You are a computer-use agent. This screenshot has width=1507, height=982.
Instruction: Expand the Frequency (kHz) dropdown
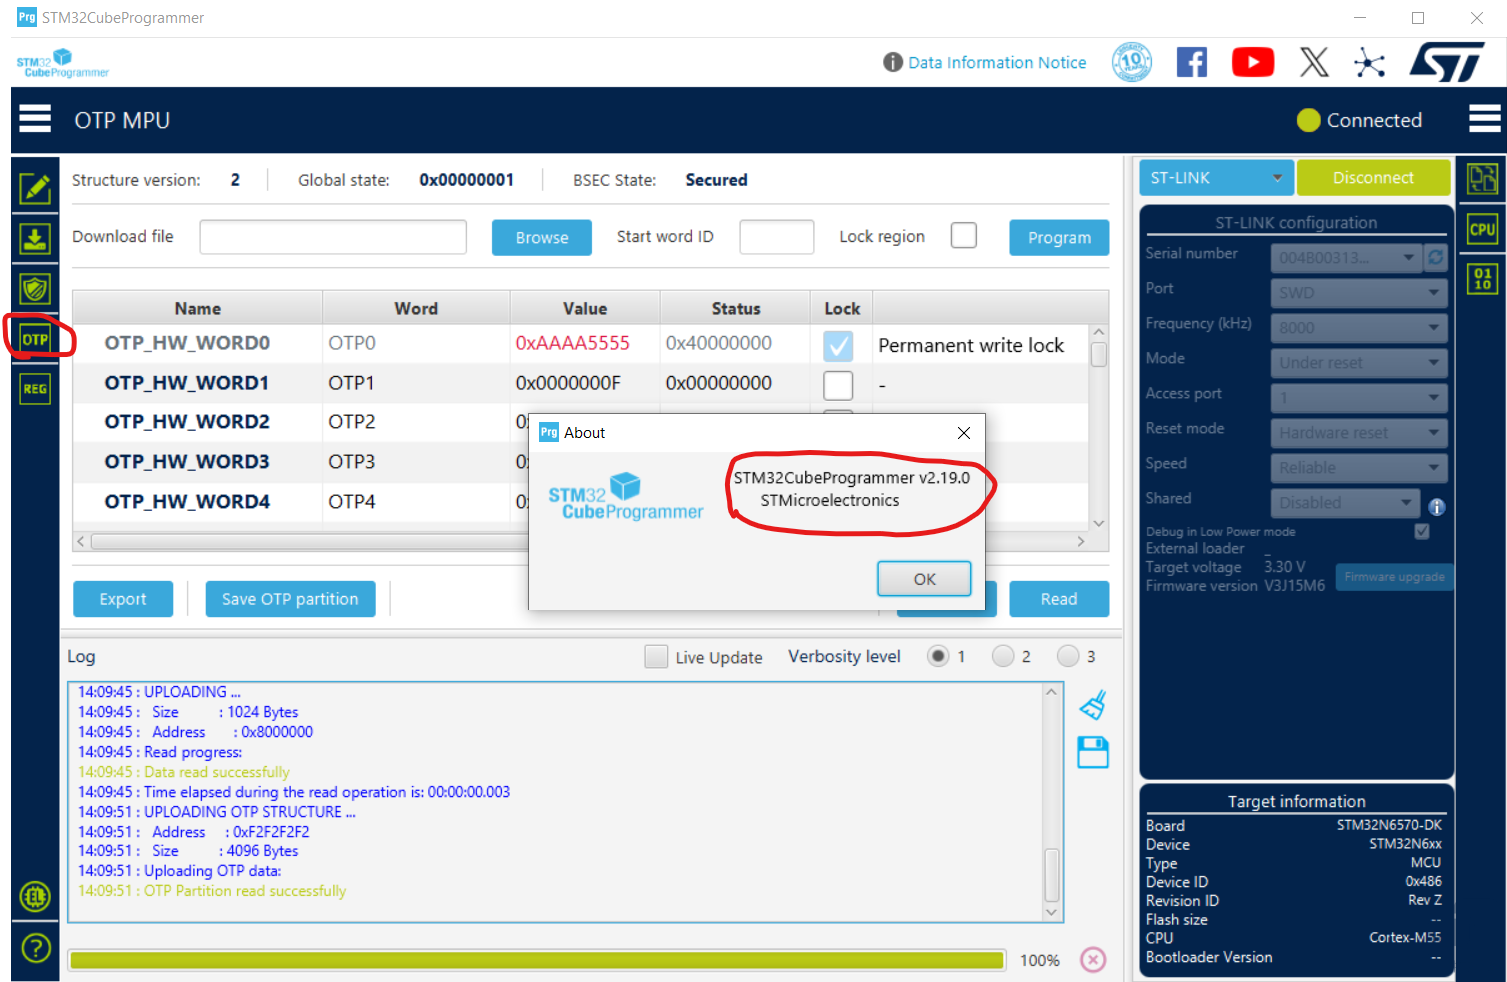pos(1359,328)
